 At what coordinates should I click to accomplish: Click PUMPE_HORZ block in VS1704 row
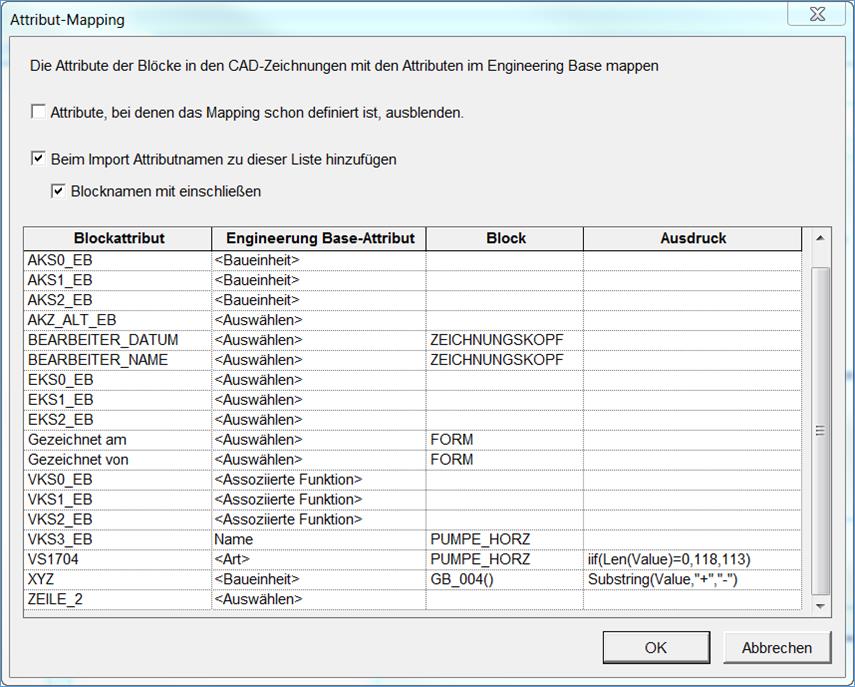coord(505,559)
